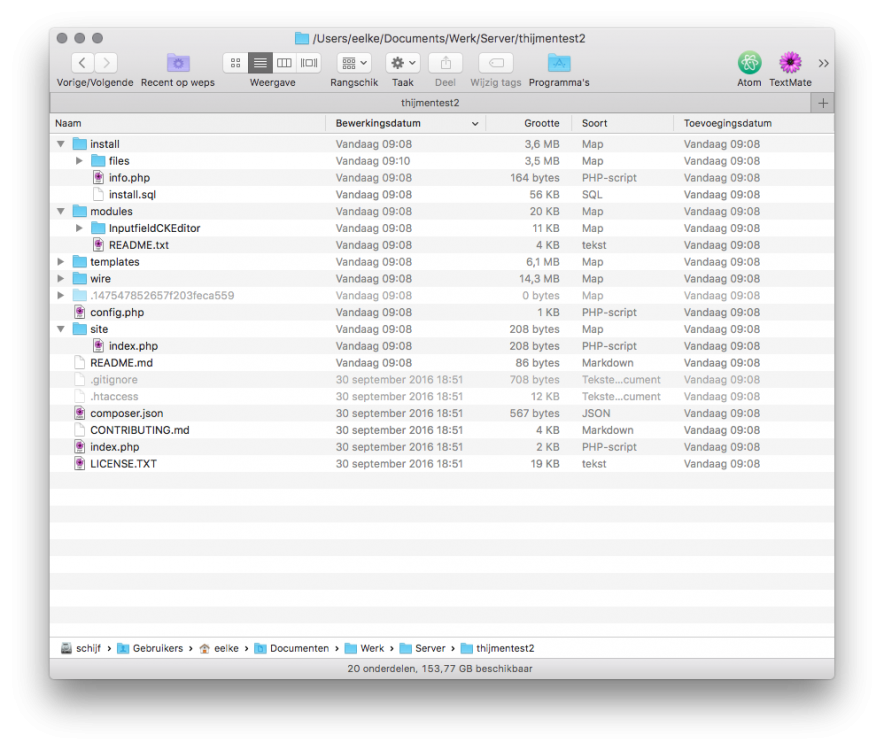The height and width of the screenshot is (750, 884).
Task: Click the back navigation arrow
Action: tap(83, 63)
